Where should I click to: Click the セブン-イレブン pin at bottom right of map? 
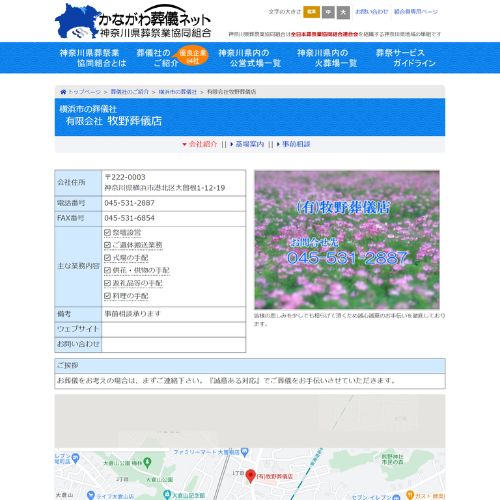tap(396, 497)
